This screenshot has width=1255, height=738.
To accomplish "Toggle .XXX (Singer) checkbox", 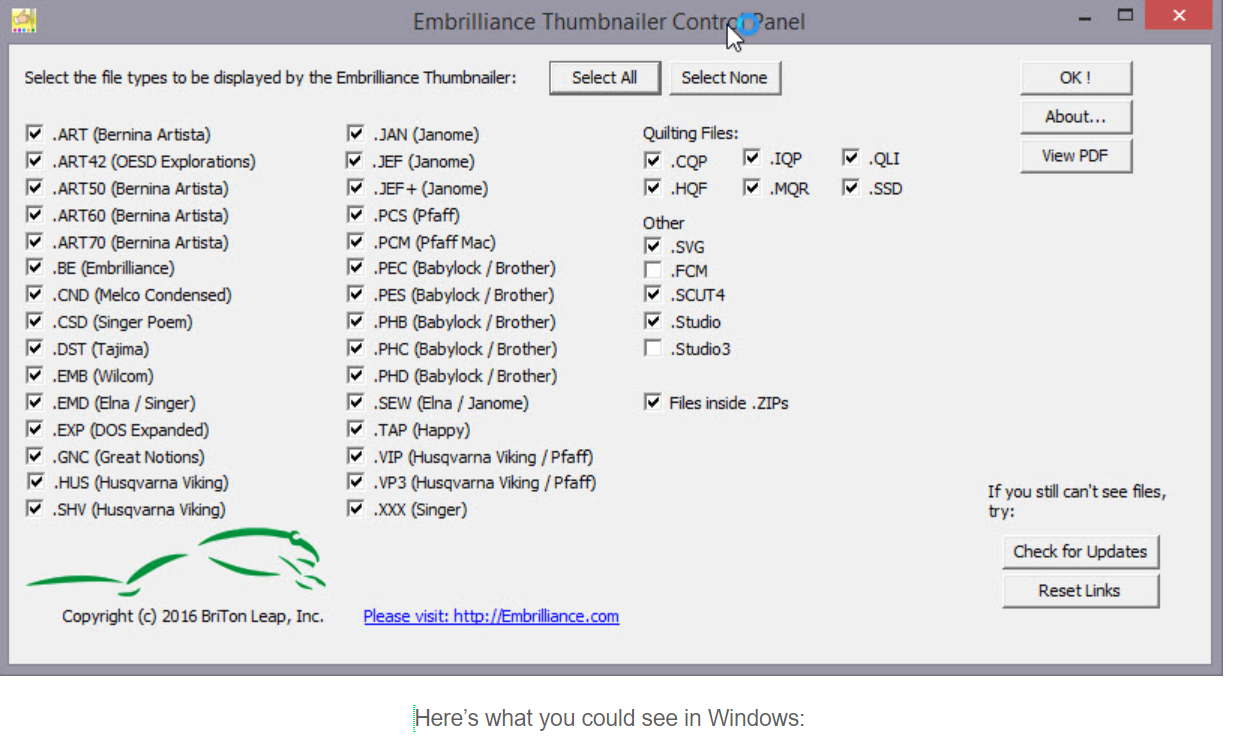I will coord(355,509).
